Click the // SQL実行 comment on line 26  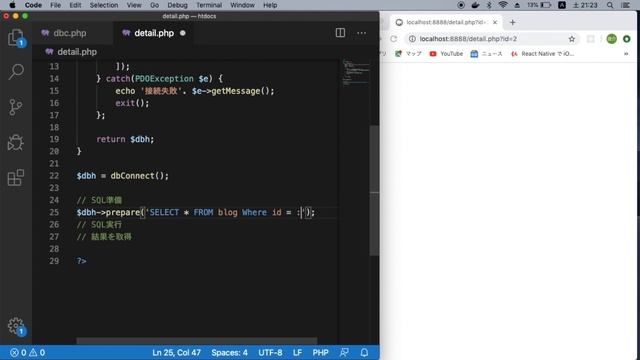click(99, 224)
